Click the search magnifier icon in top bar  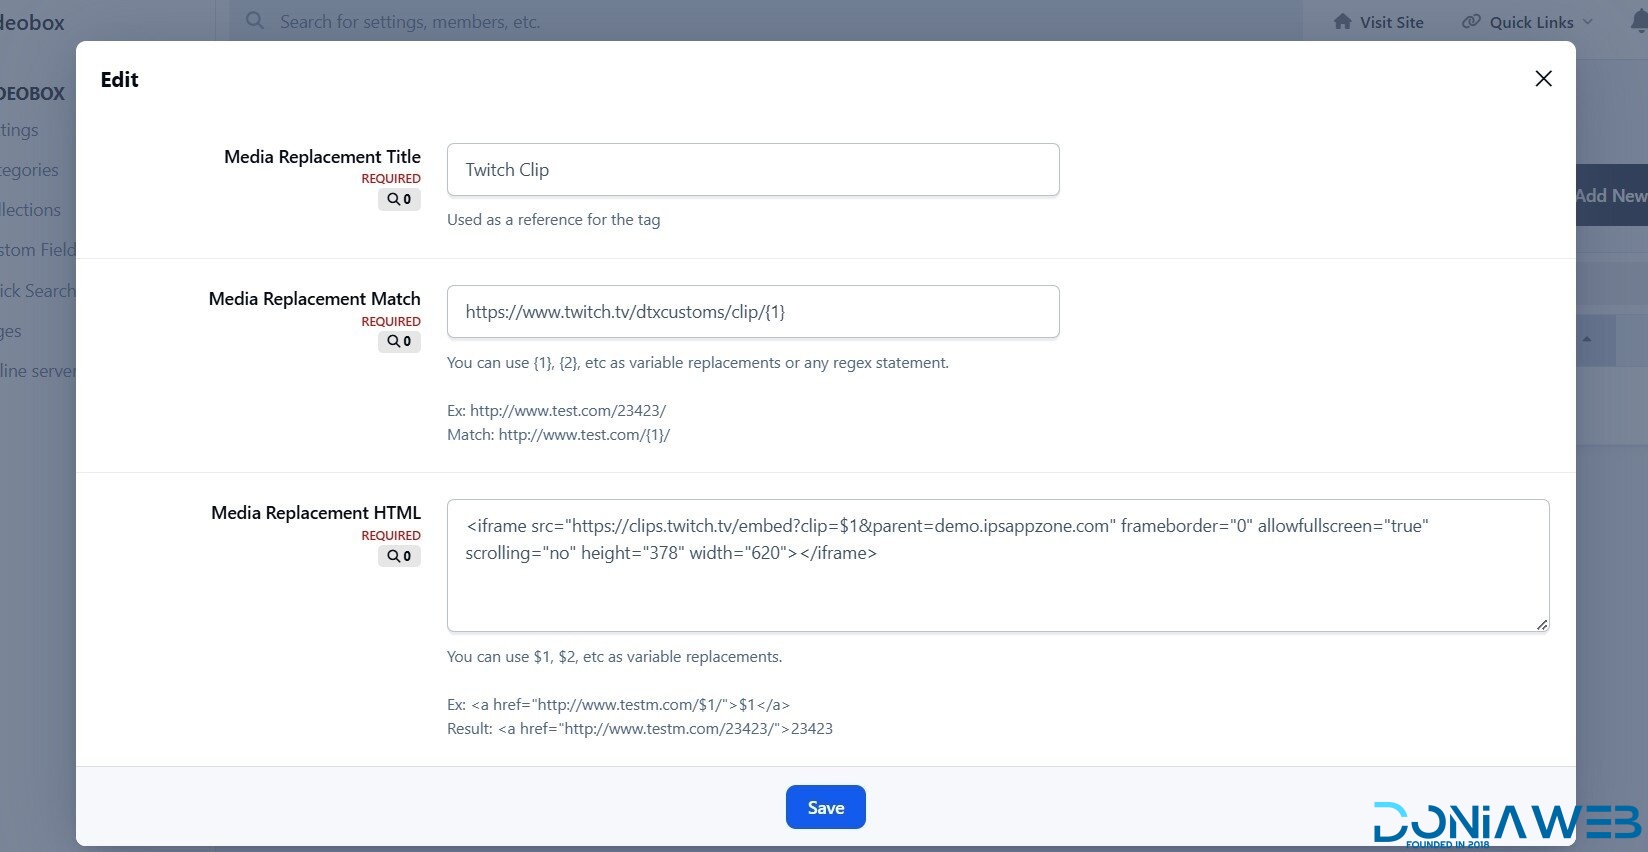(x=255, y=21)
